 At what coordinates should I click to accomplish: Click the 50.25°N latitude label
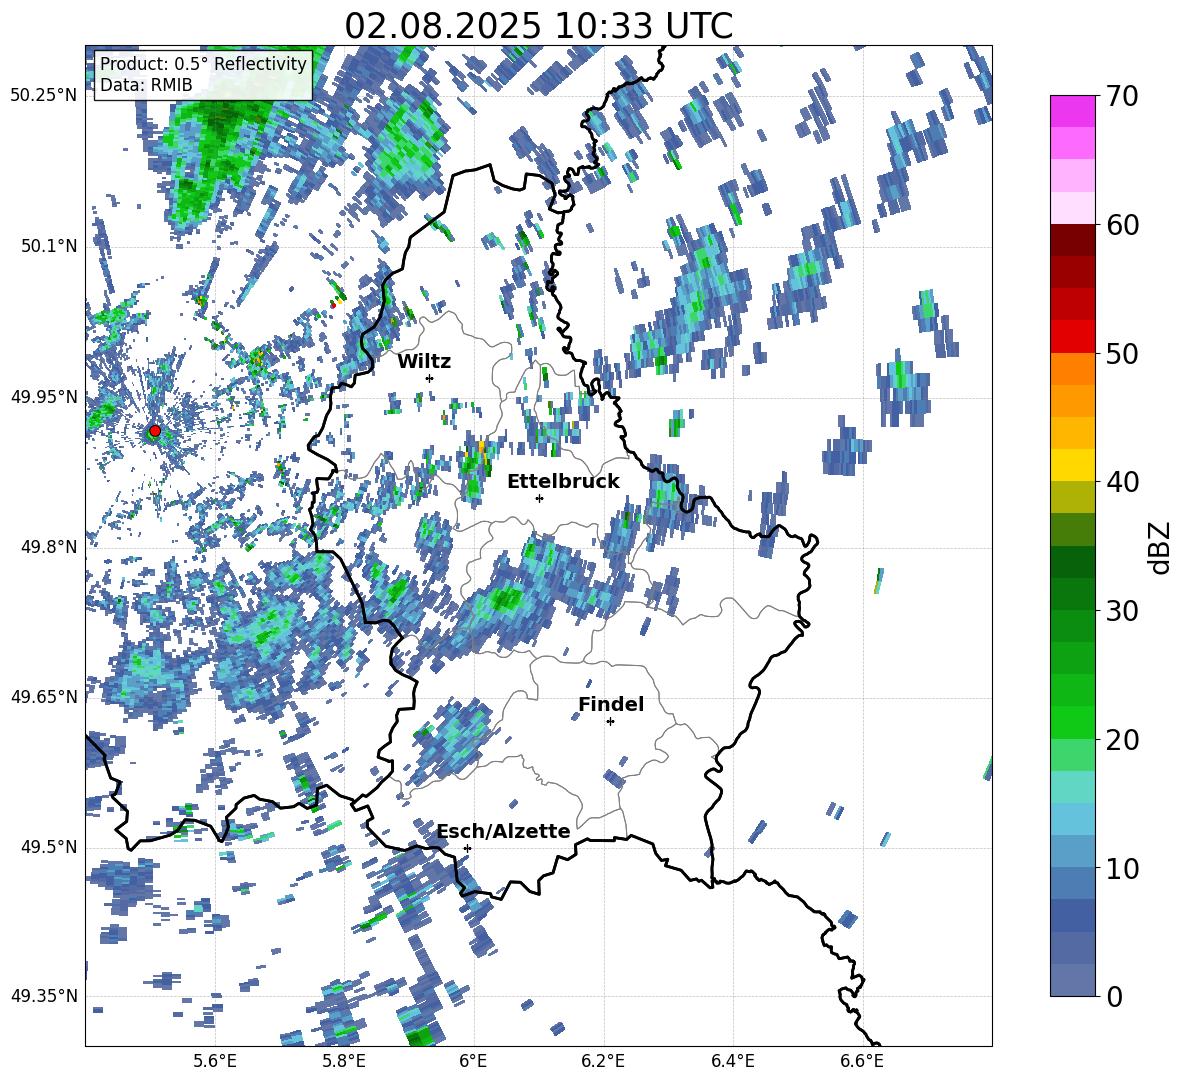pyautogui.click(x=44, y=96)
